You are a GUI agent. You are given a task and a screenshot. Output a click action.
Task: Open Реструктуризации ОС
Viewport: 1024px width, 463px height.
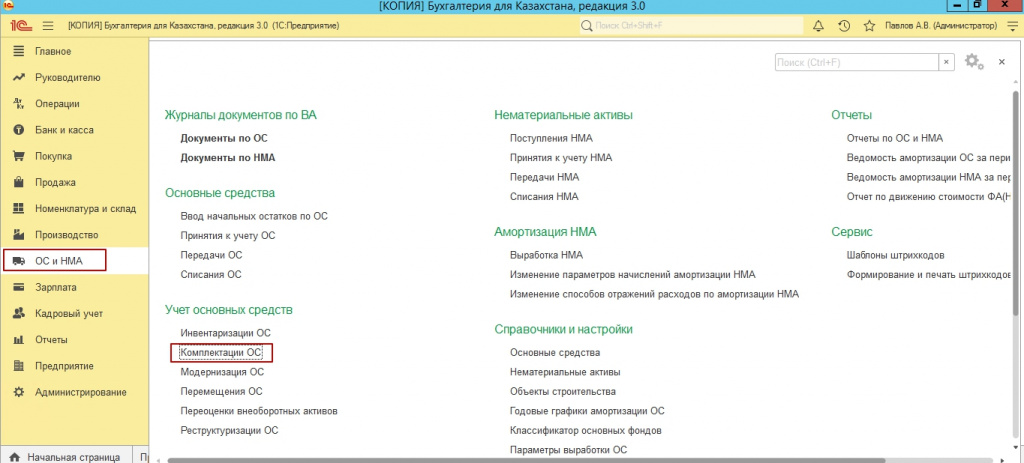(x=229, y=430)
